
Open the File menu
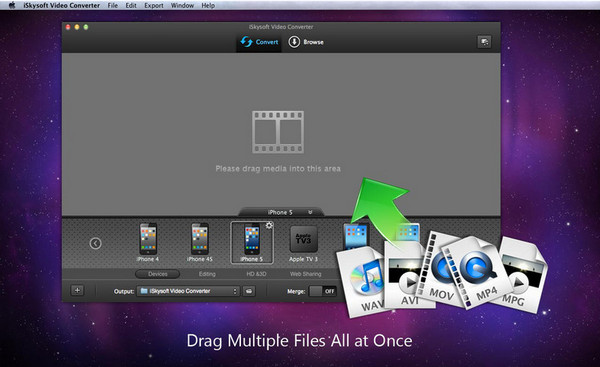point(112,5)
